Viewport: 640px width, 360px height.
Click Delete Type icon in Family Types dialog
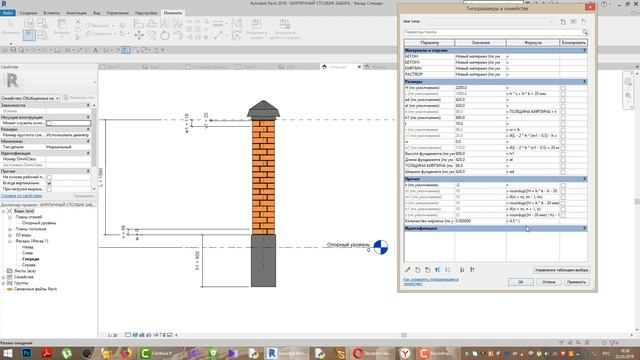pyautogui.click(x=584, y=22)
